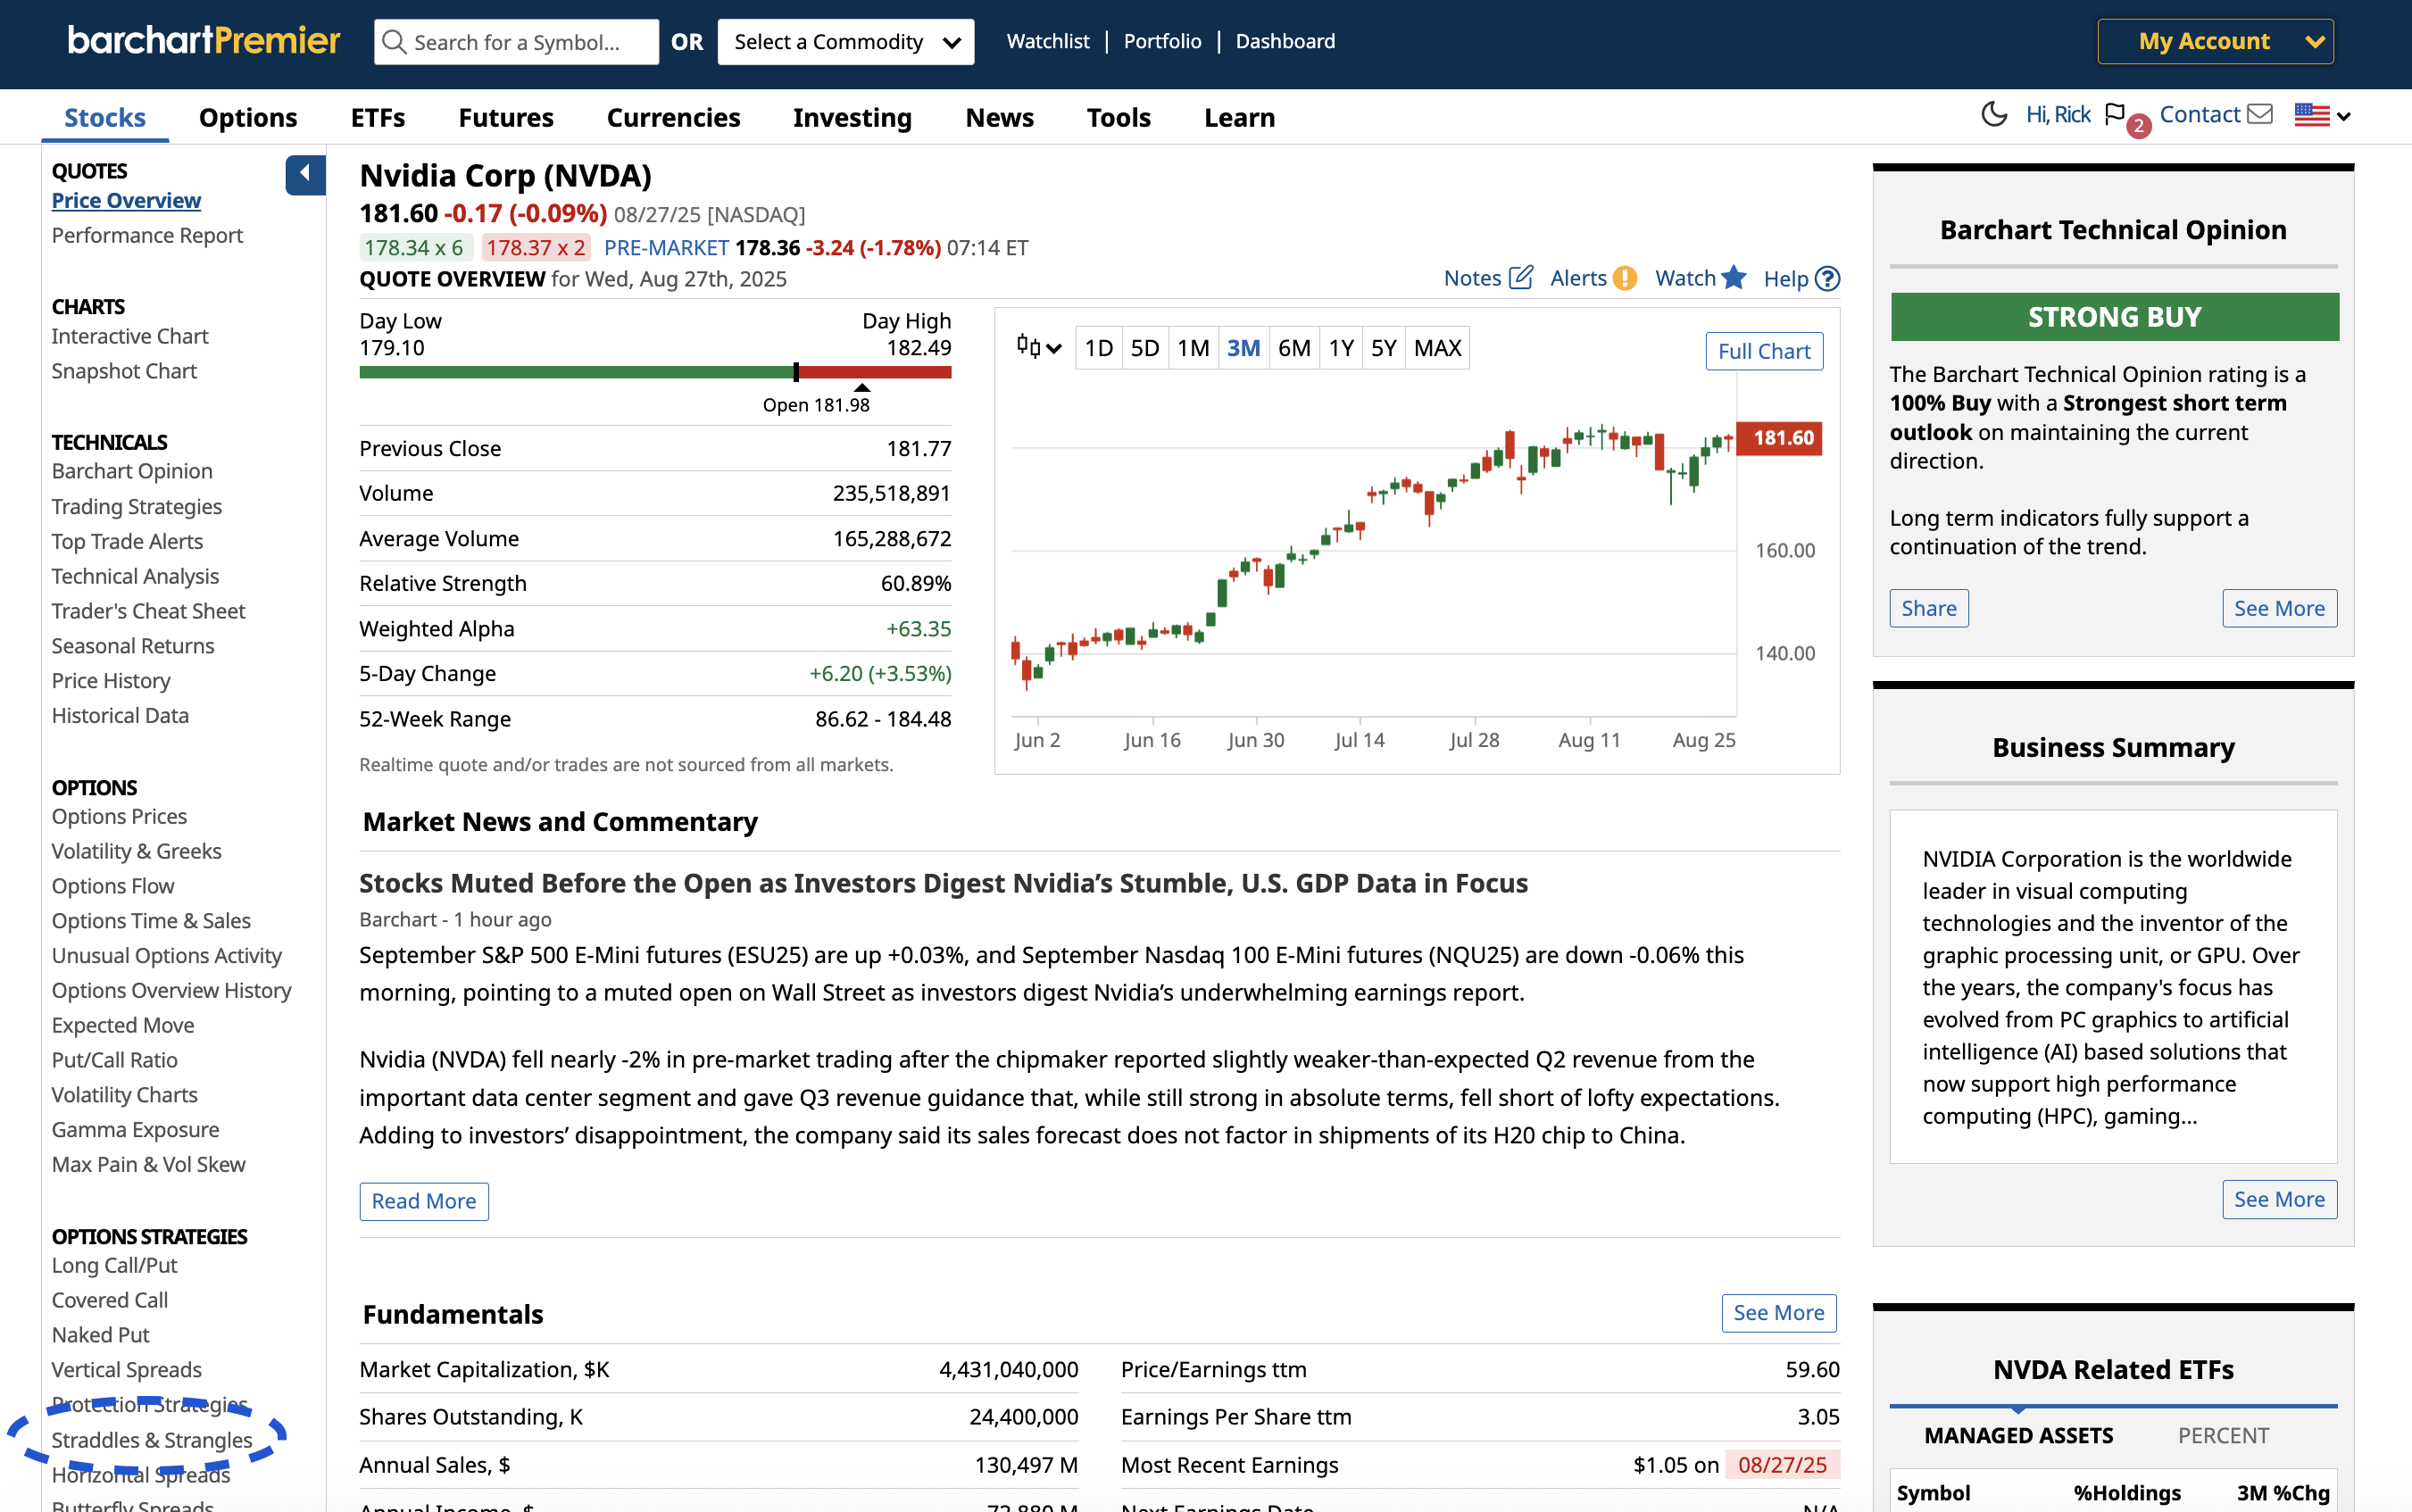The width and height of the screenshot is (2412, 1512).
Task: Click the Contact envelope icon
Action: coord(2260,114)
